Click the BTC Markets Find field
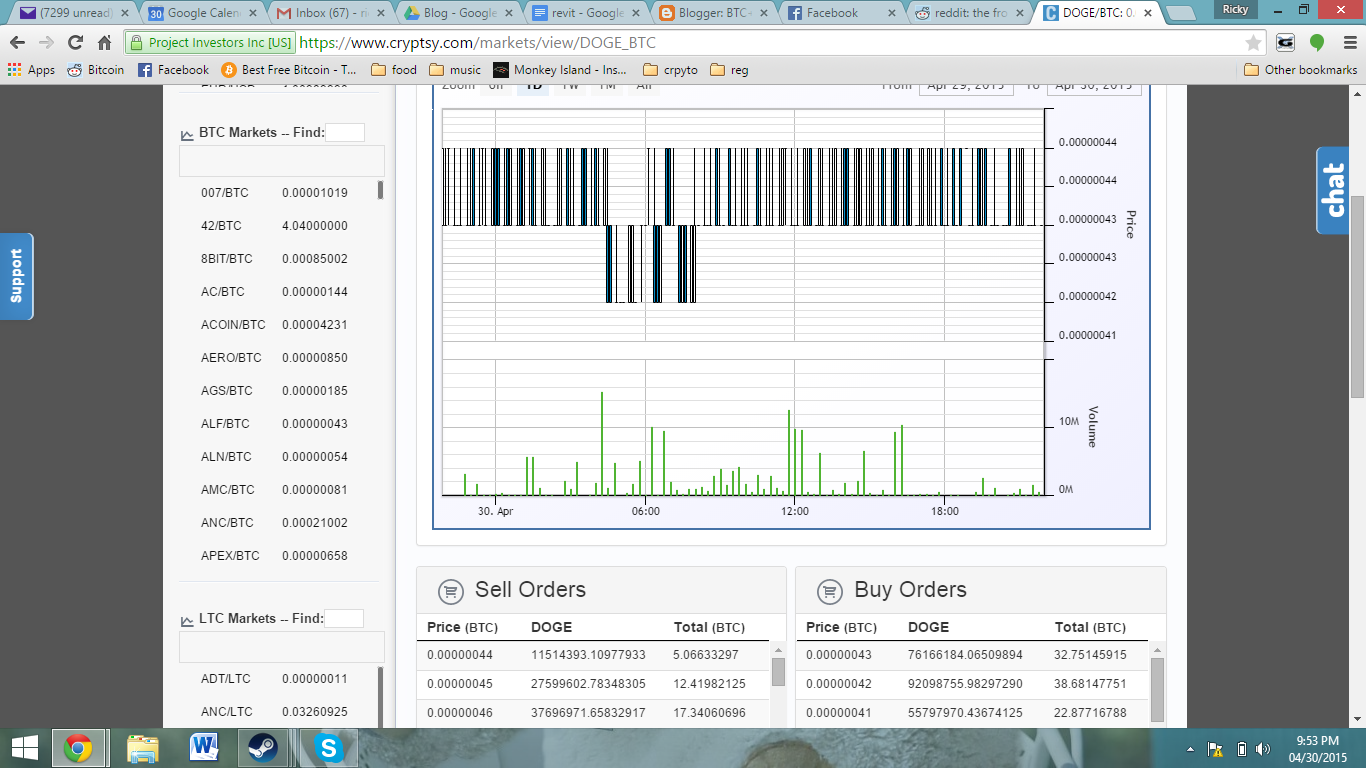 345,133
